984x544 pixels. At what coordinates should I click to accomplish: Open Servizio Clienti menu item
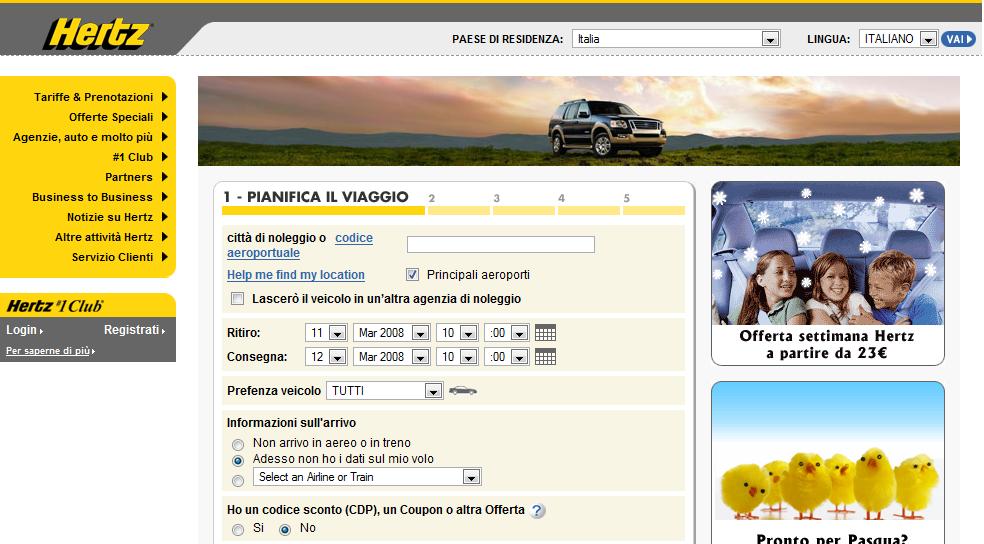click(112, 257)
